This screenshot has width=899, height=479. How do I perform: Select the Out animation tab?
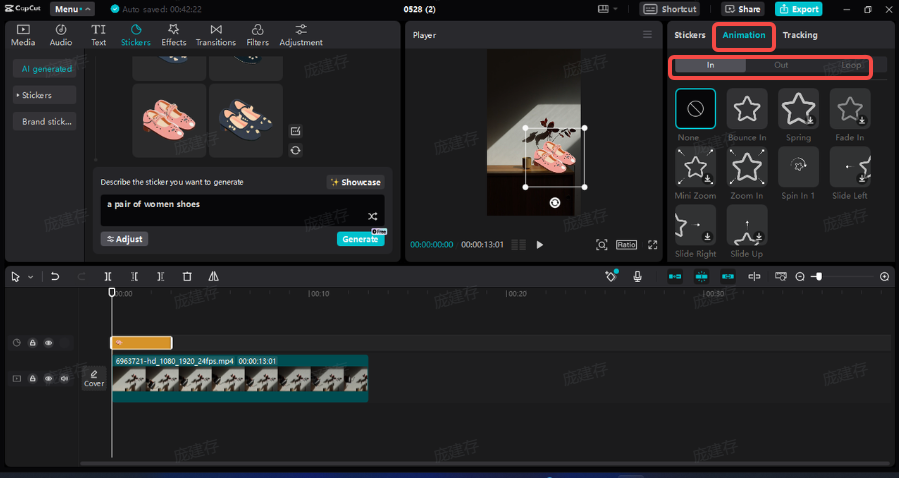point(781,65)
